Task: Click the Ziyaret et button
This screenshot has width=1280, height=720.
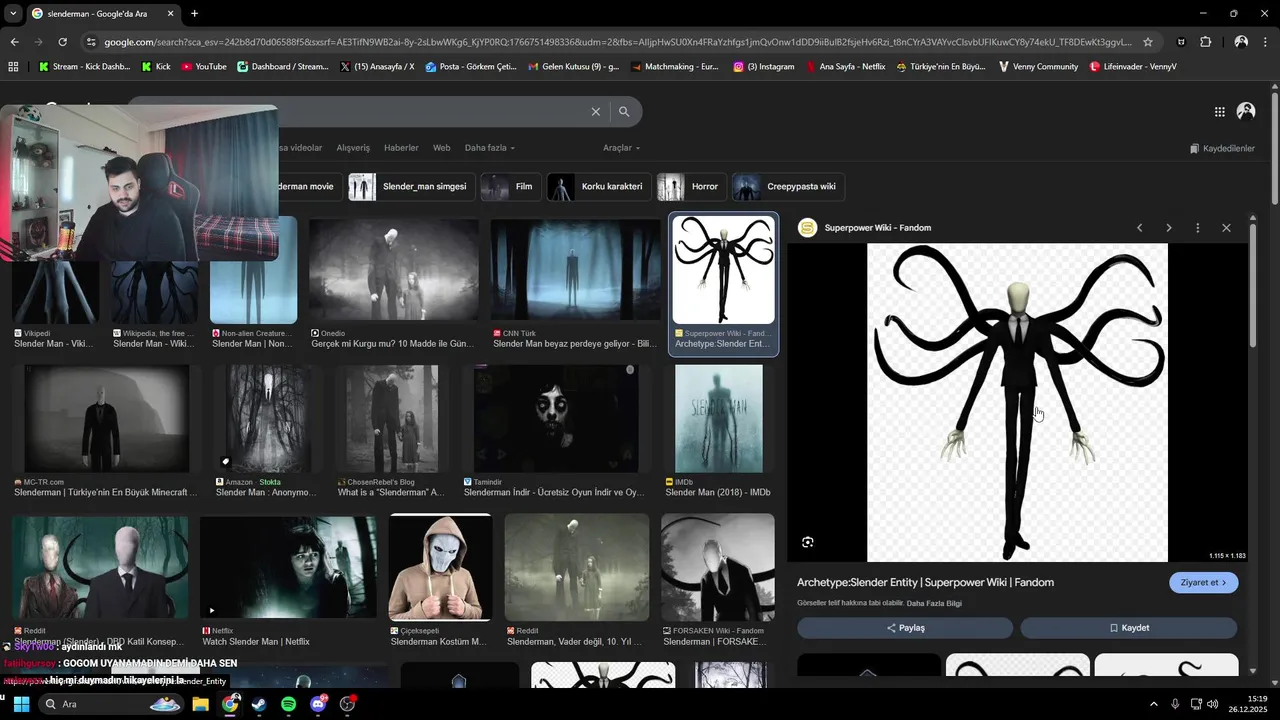Action: [1204, 583]
